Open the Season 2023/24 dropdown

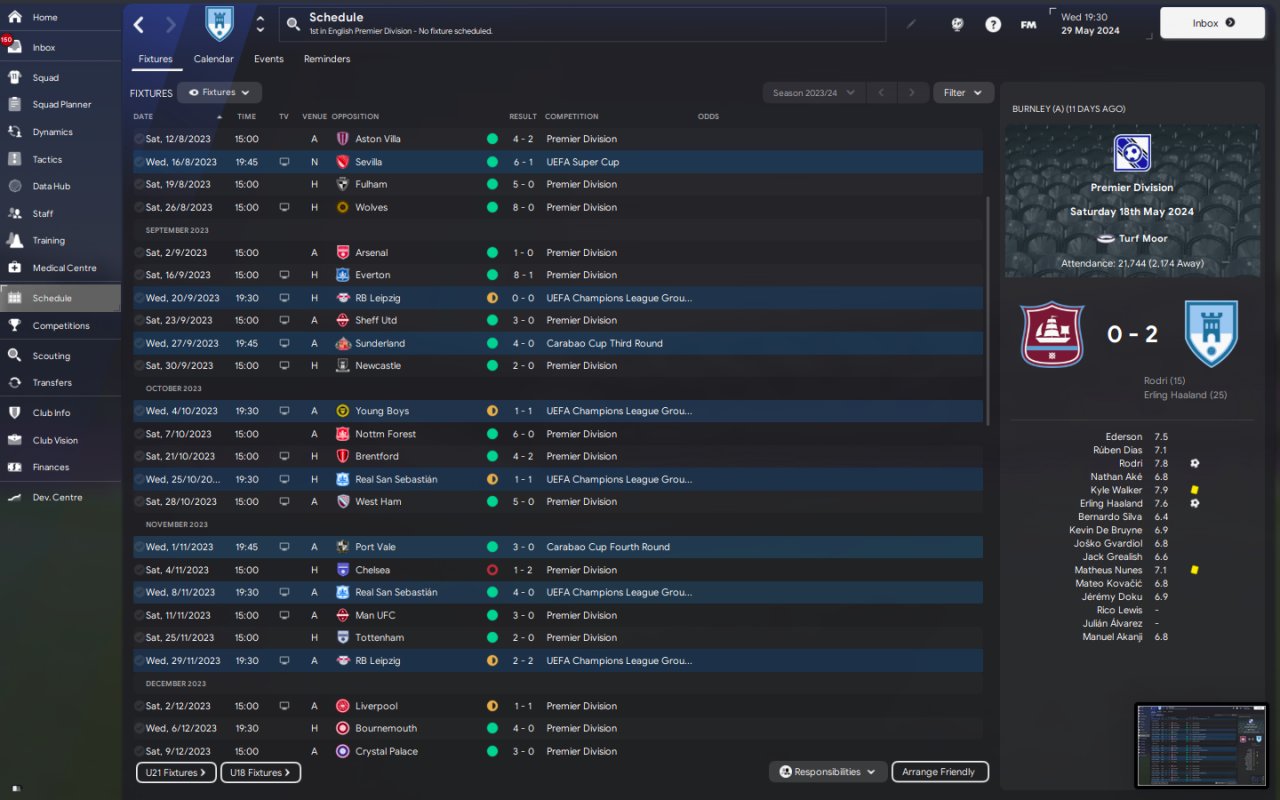pos(814,93)
